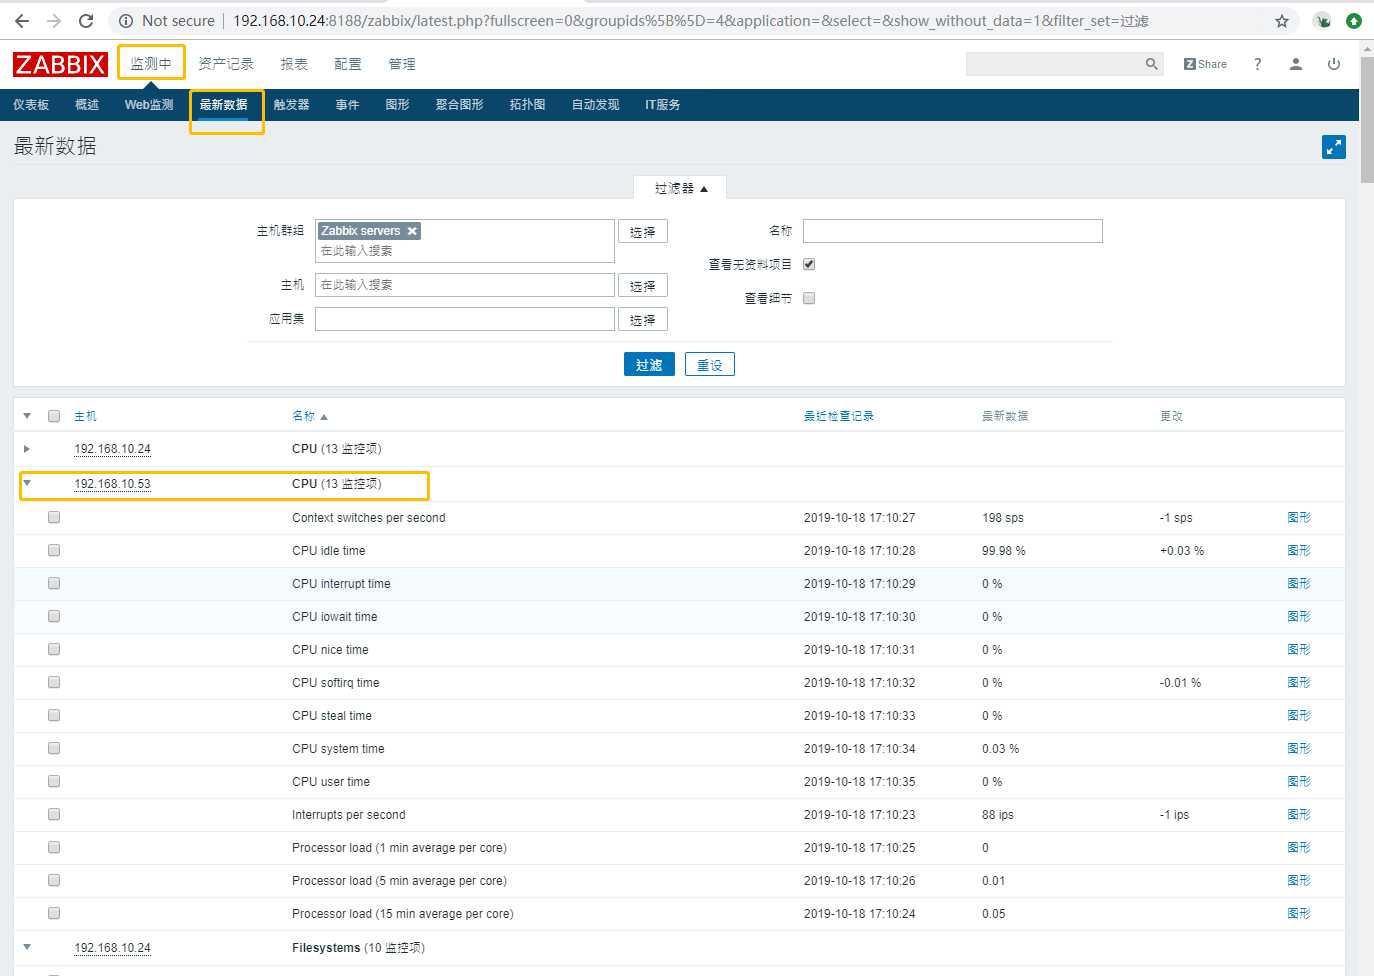Click Select button for host group
The image size is (1374, 976).
pos(643,231)
